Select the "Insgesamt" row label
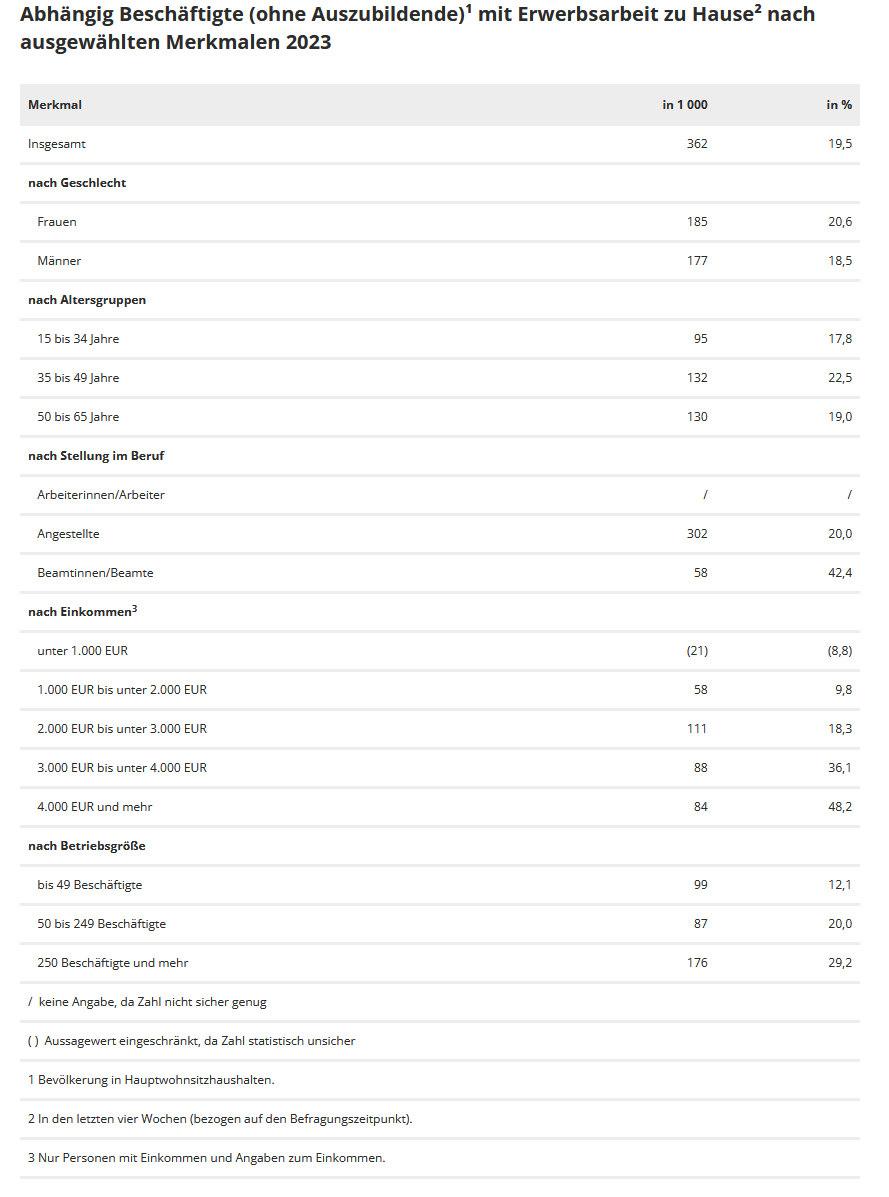Viewport: 889px width, 1197px height. [57, 144]
